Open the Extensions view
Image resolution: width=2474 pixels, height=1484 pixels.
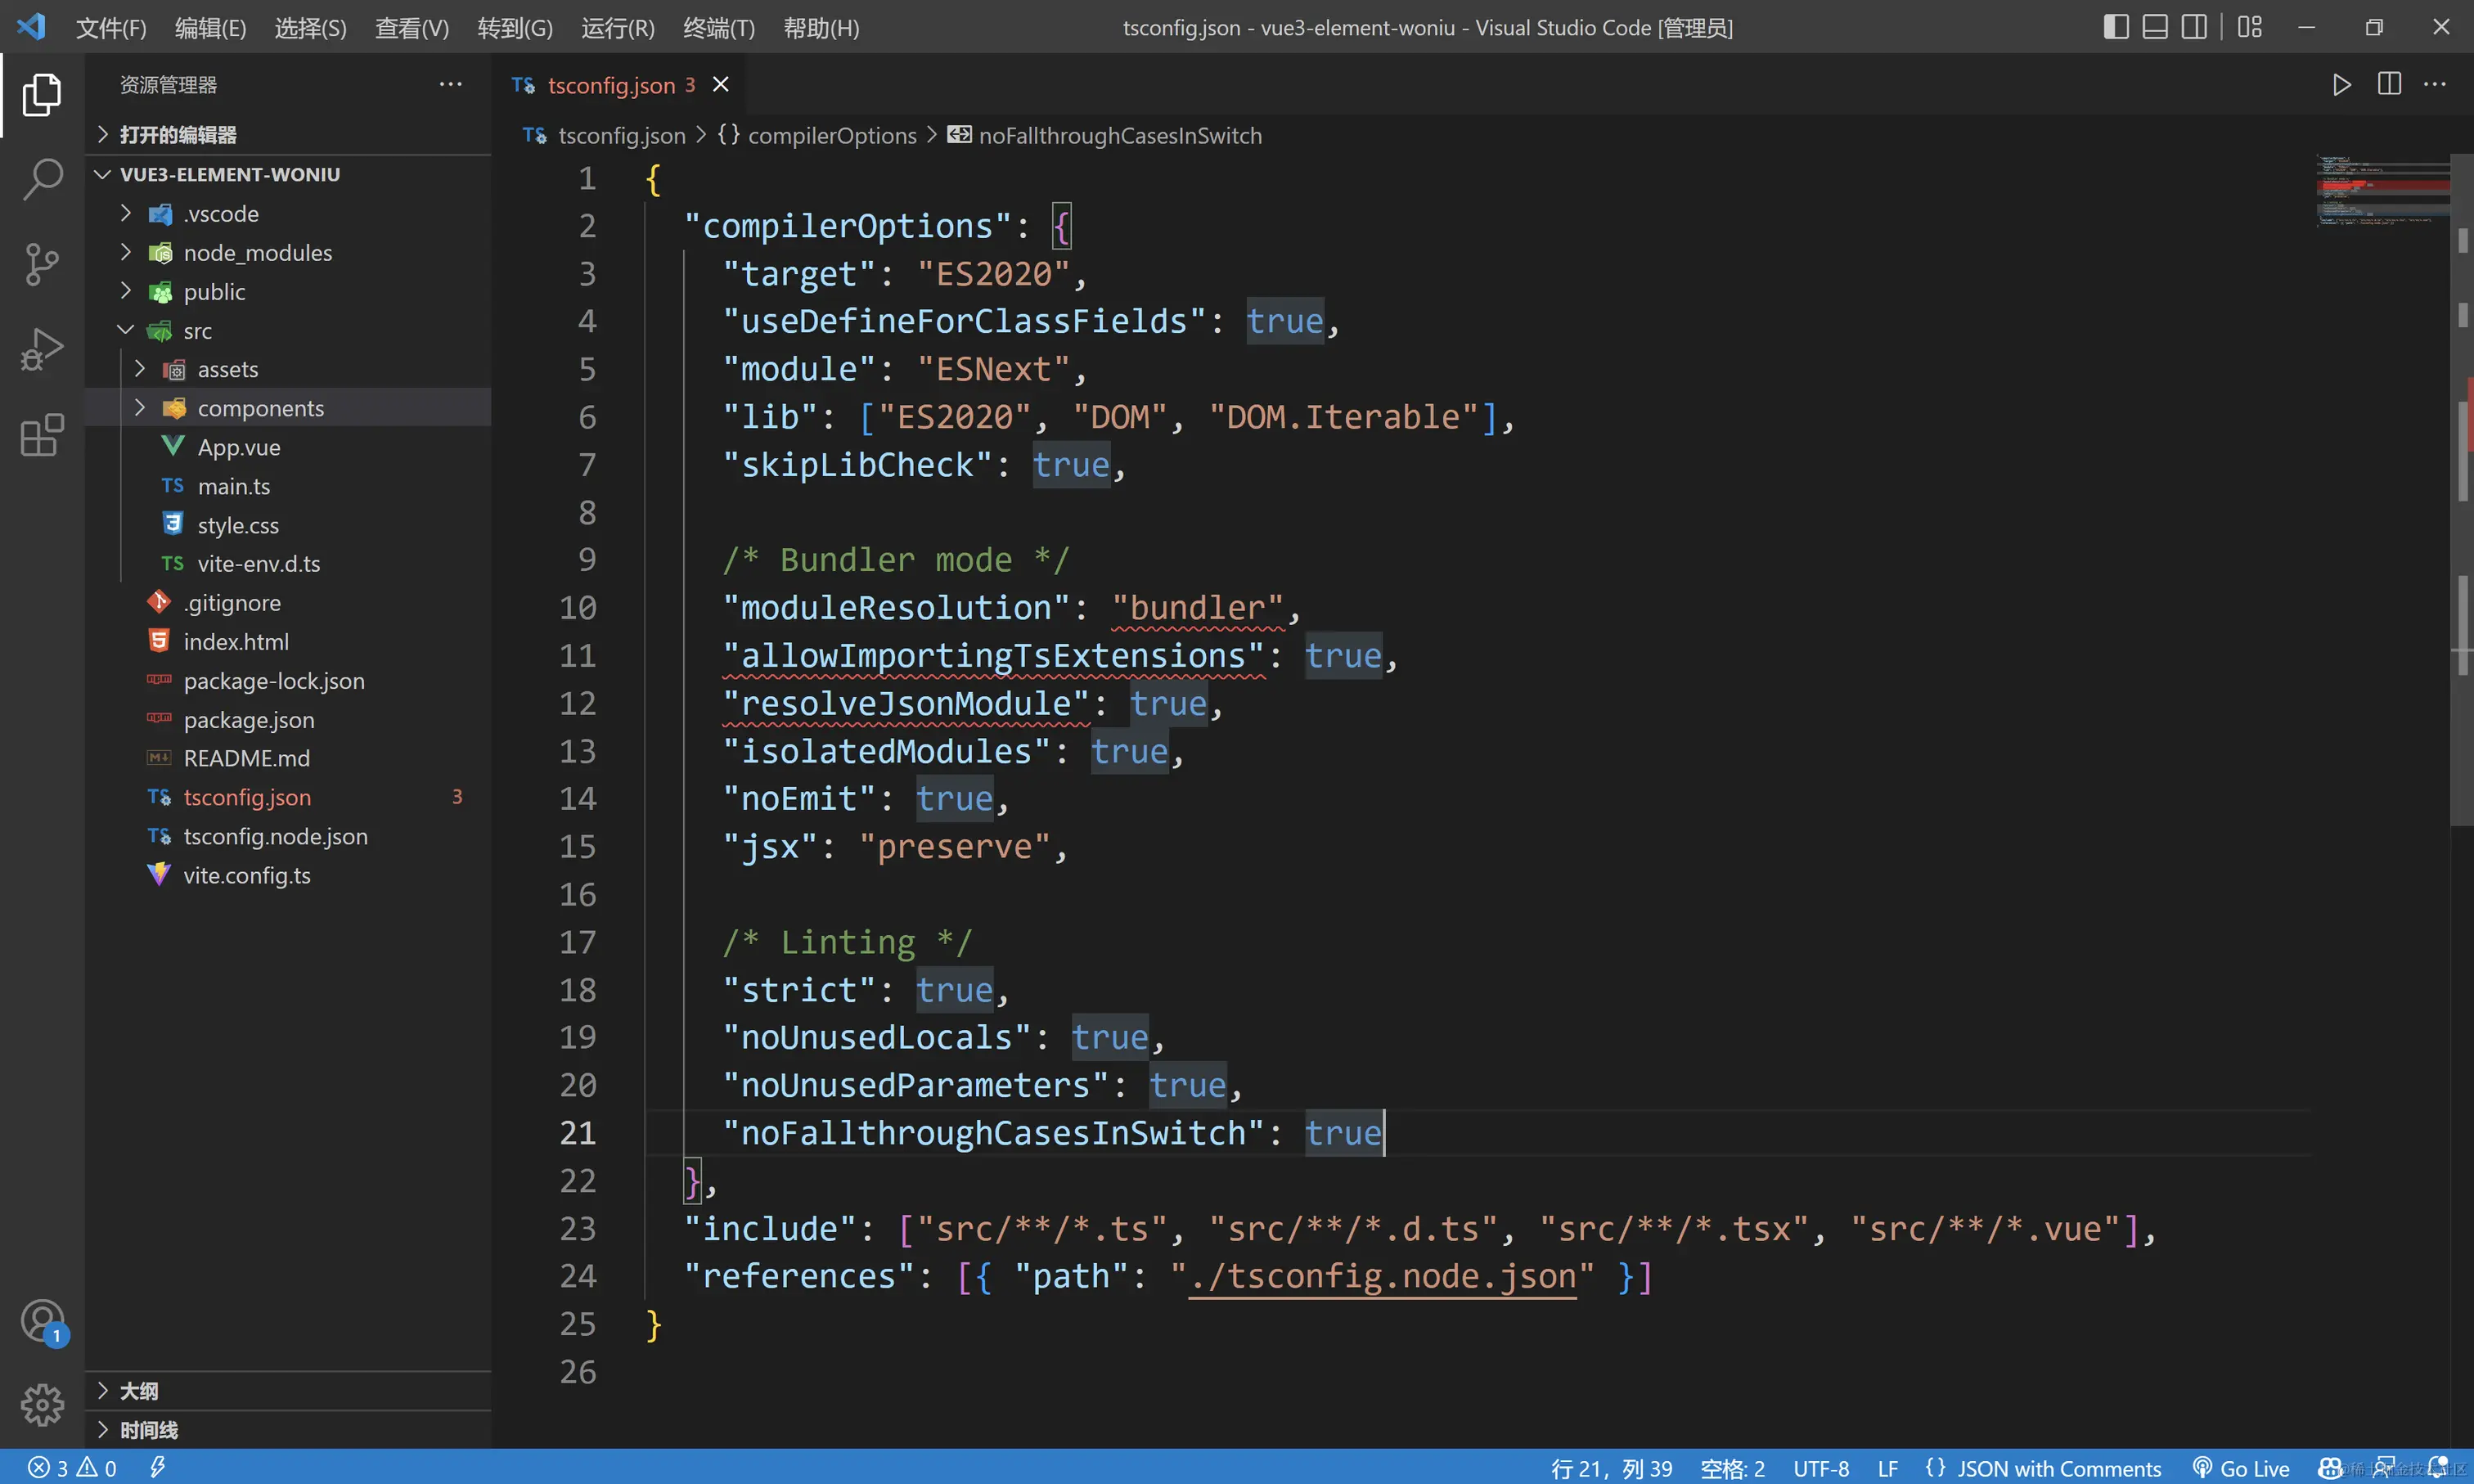tap(42, 436)
